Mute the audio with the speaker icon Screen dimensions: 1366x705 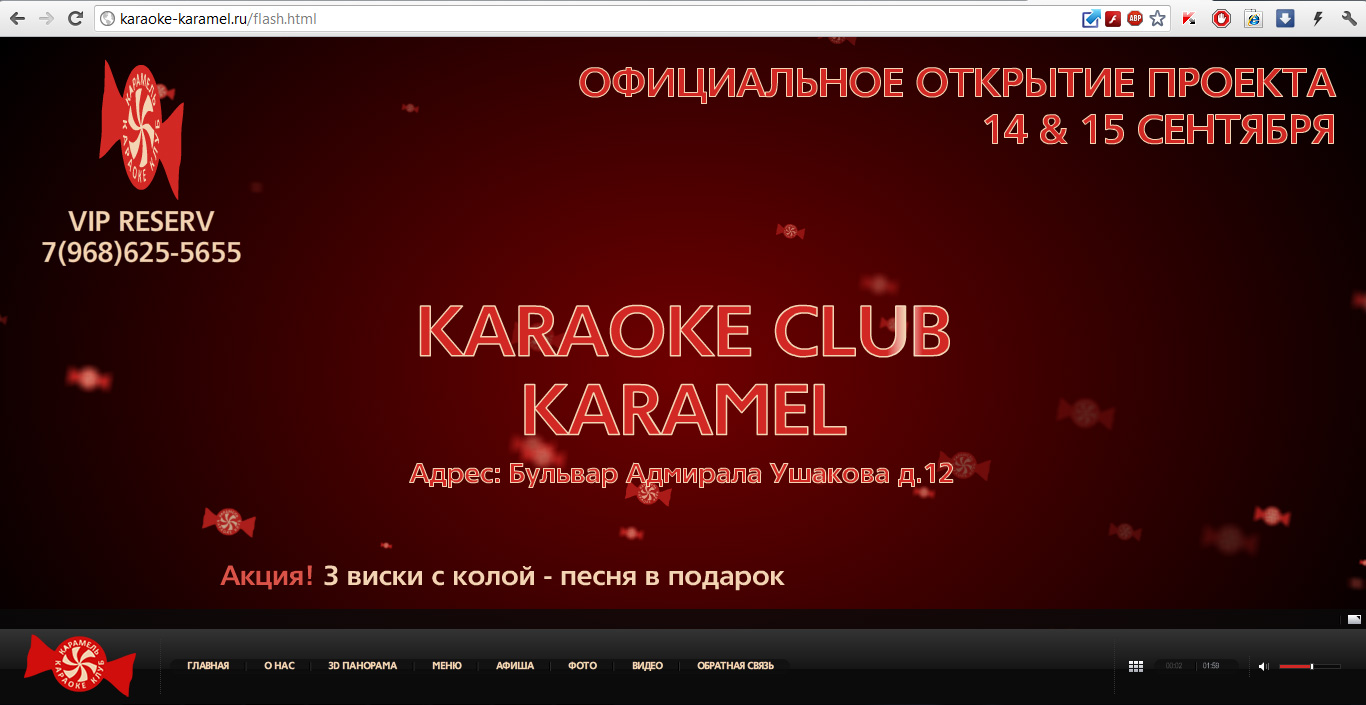pos(1263,666)
